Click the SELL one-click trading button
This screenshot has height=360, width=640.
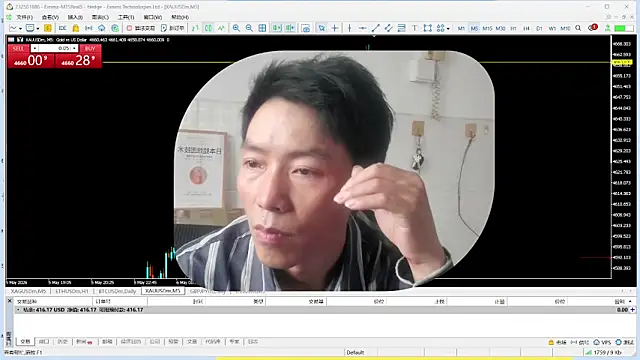coord(18,49)
